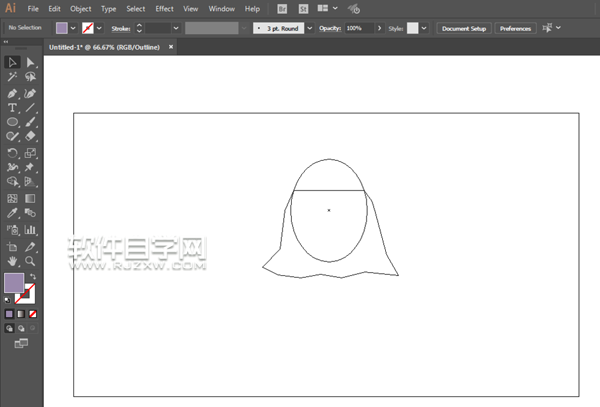Click the Document Setup button
The width and height of the screenshot is (600, 407).
(x=463, y=28)
